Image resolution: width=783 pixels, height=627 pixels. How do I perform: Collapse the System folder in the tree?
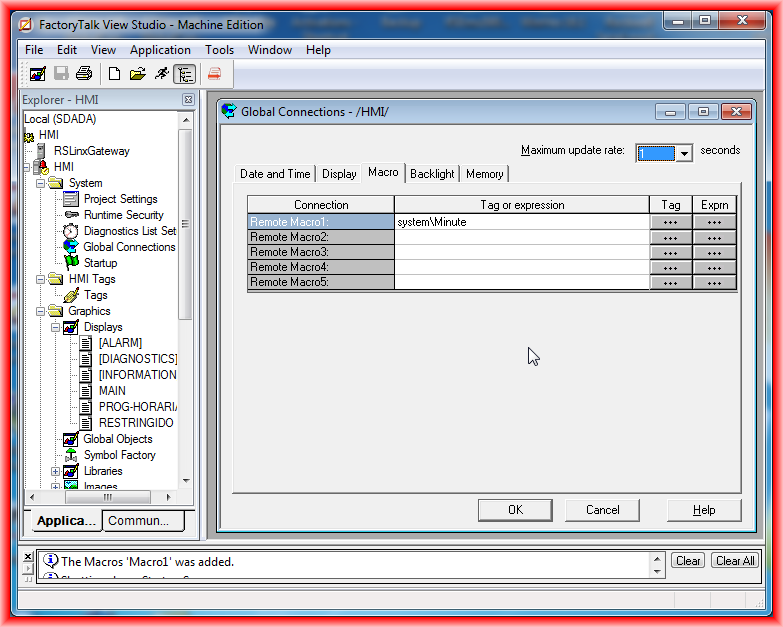(x=41, y=183)
